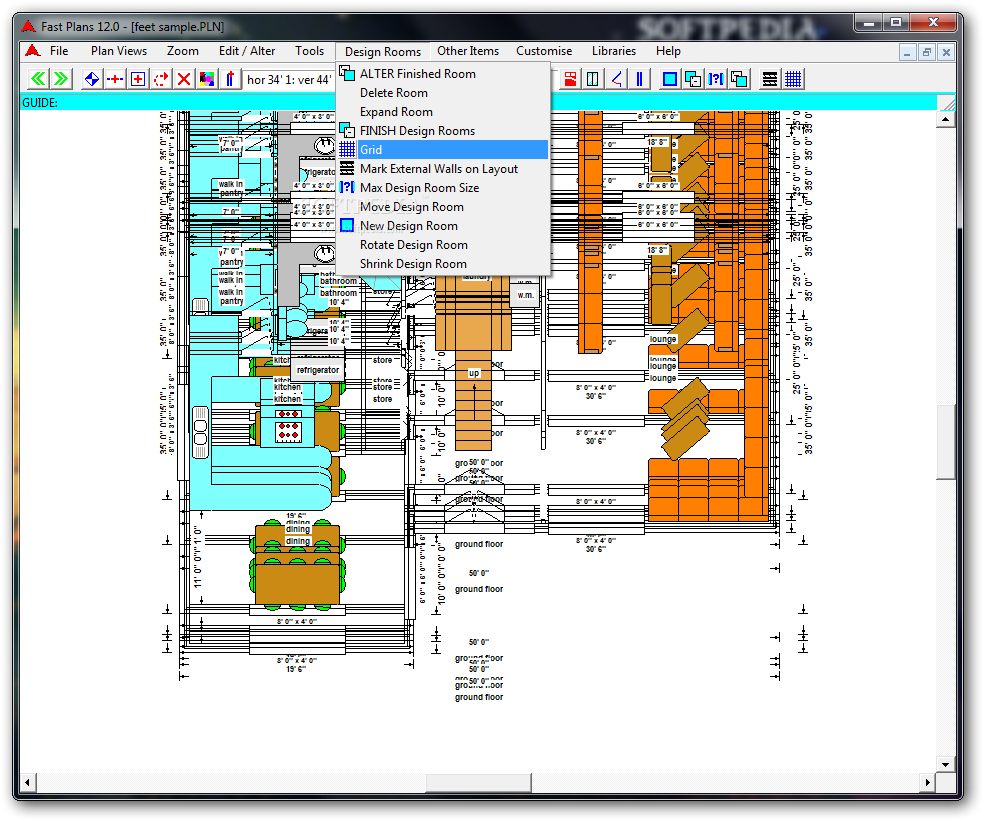
Task: Click the horizontal scrollbar left arrow
Action: [28, 782]
